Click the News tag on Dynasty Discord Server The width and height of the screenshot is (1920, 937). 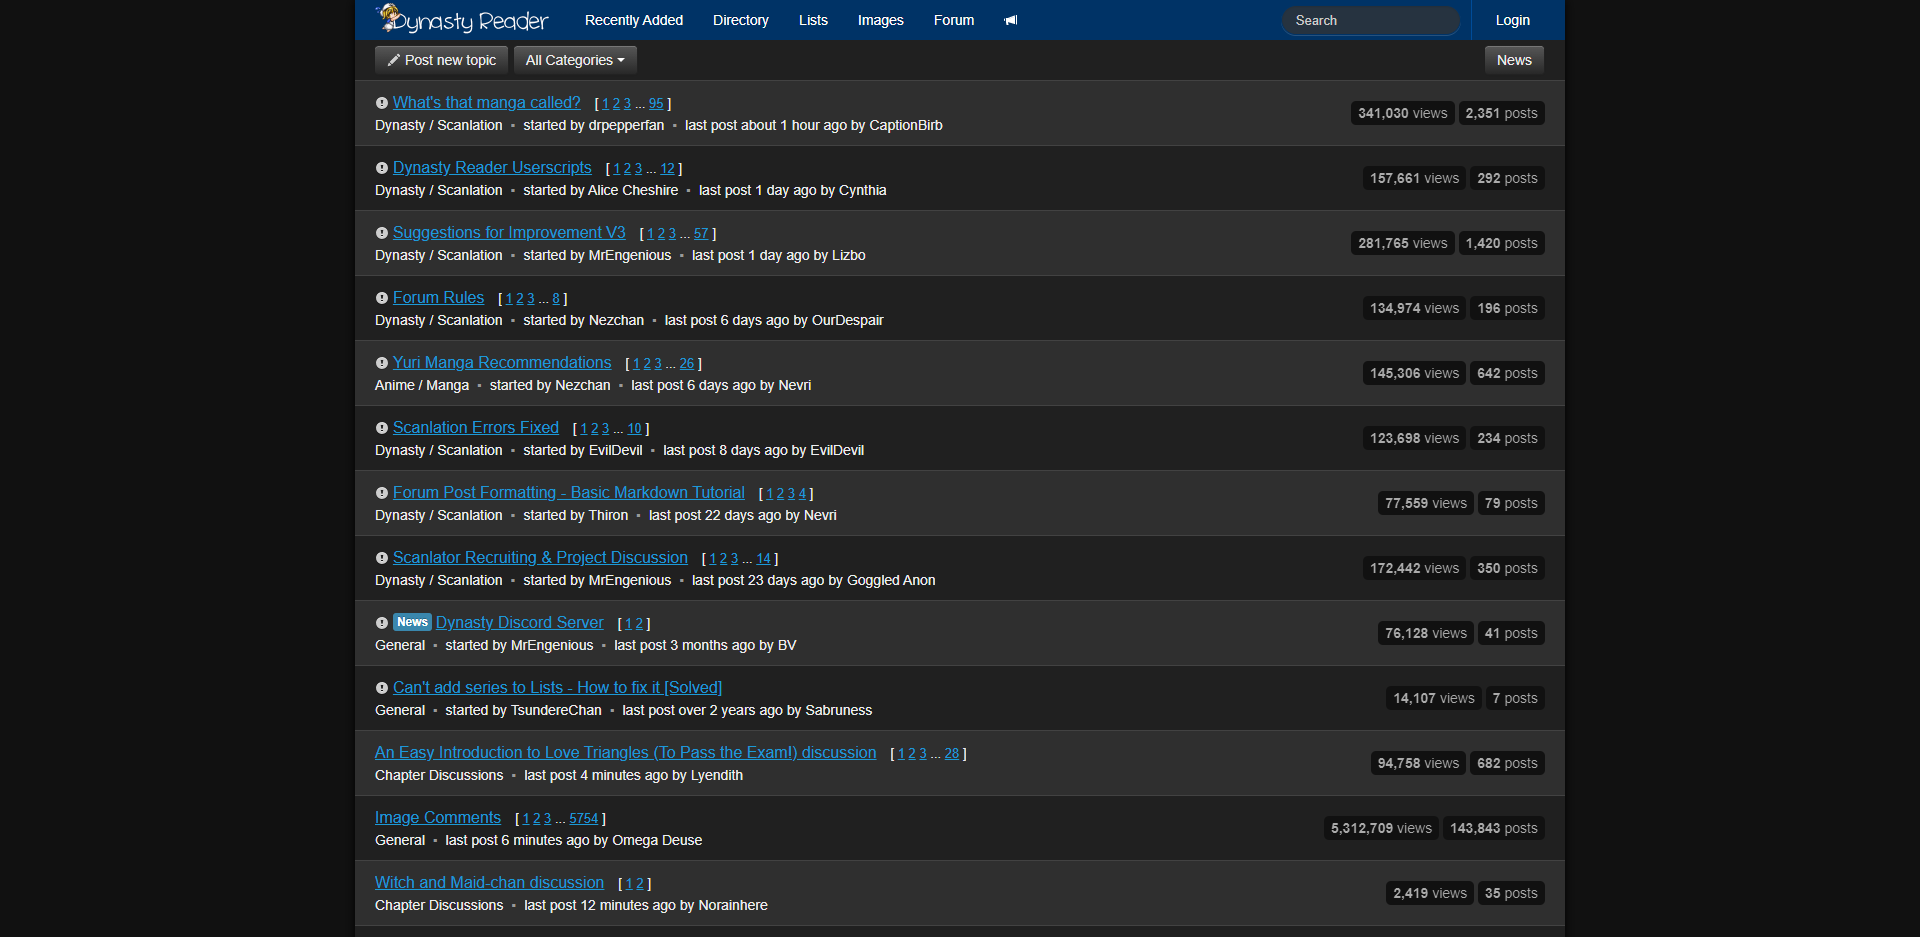pos(412,622)
